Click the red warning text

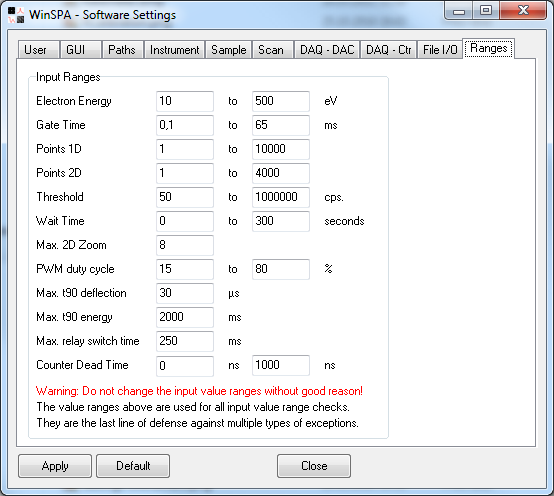click(199, 391)
